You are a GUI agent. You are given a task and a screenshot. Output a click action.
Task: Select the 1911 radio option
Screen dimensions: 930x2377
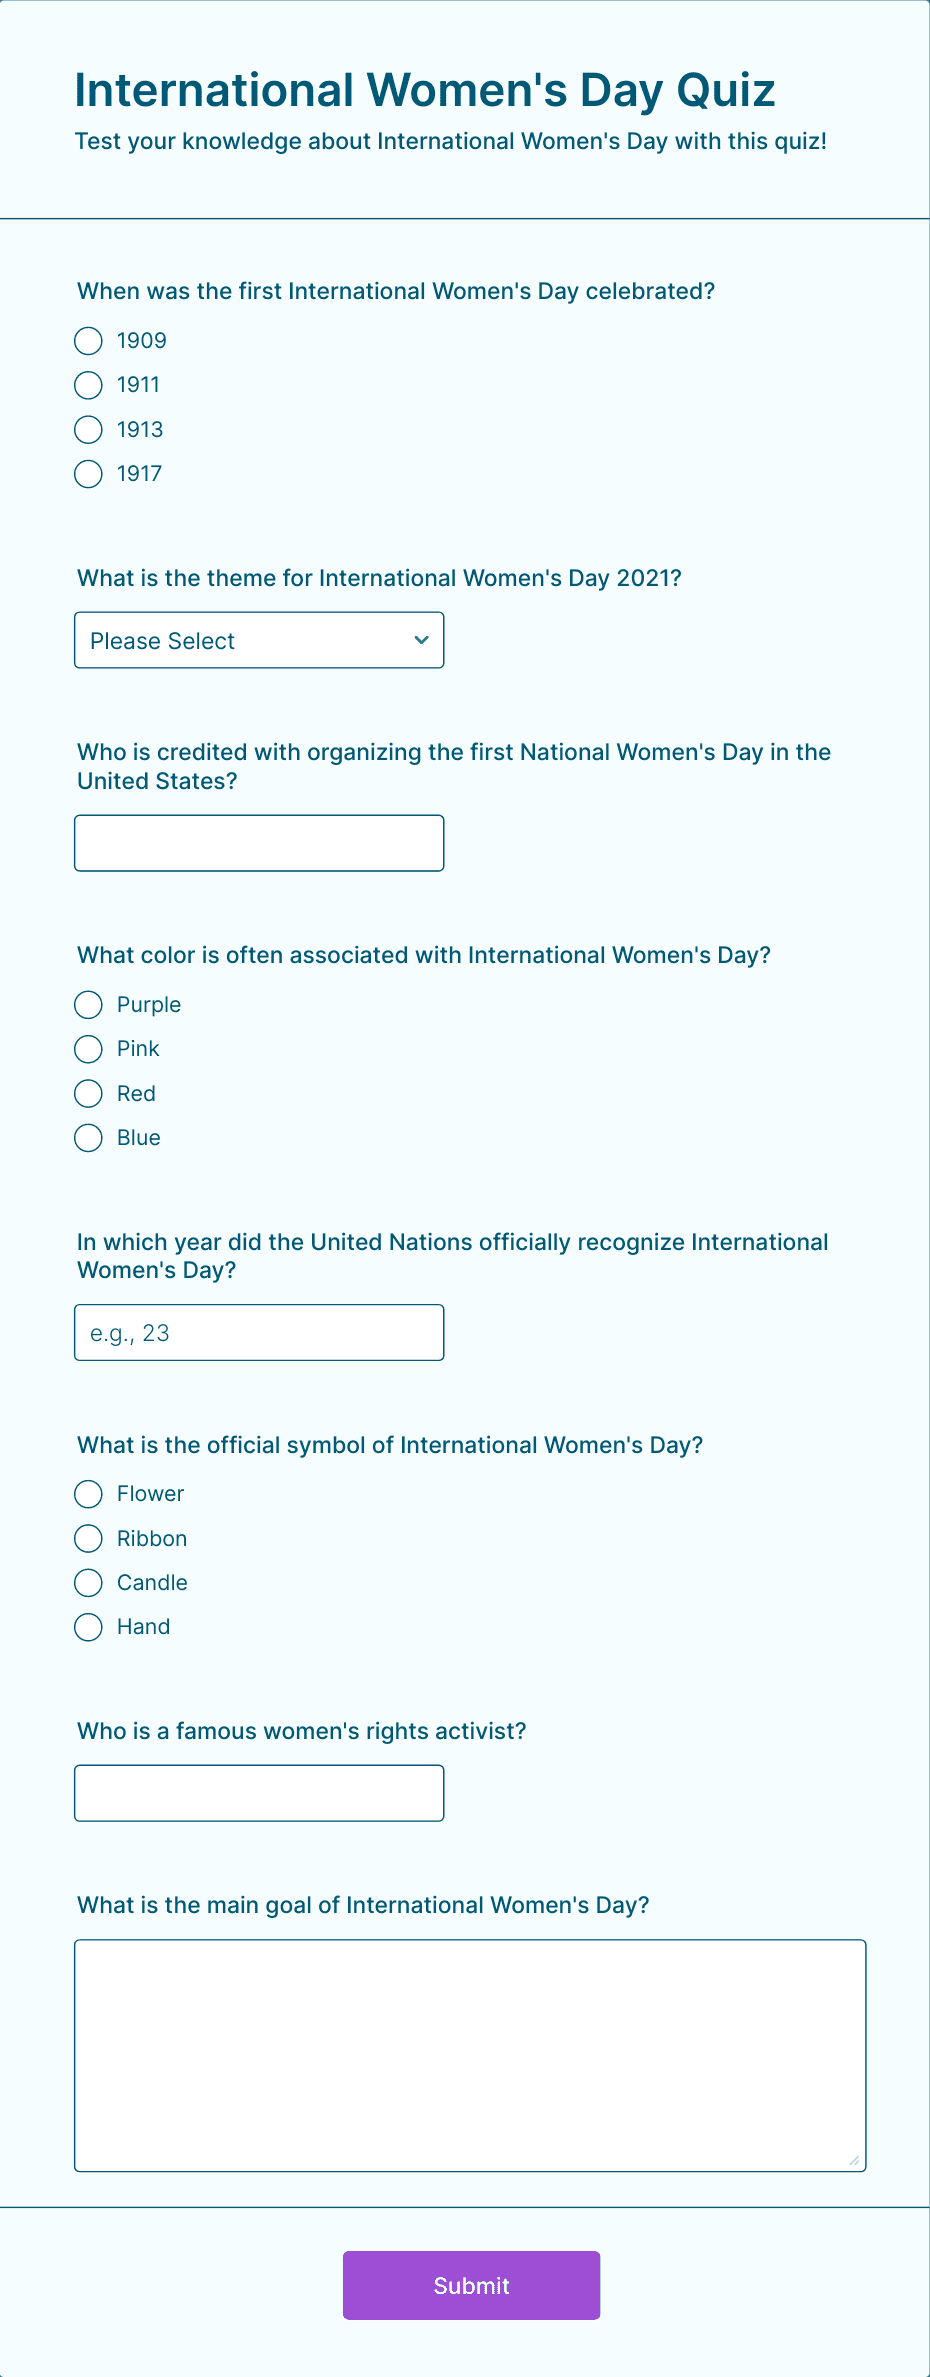tap(88, 385)
